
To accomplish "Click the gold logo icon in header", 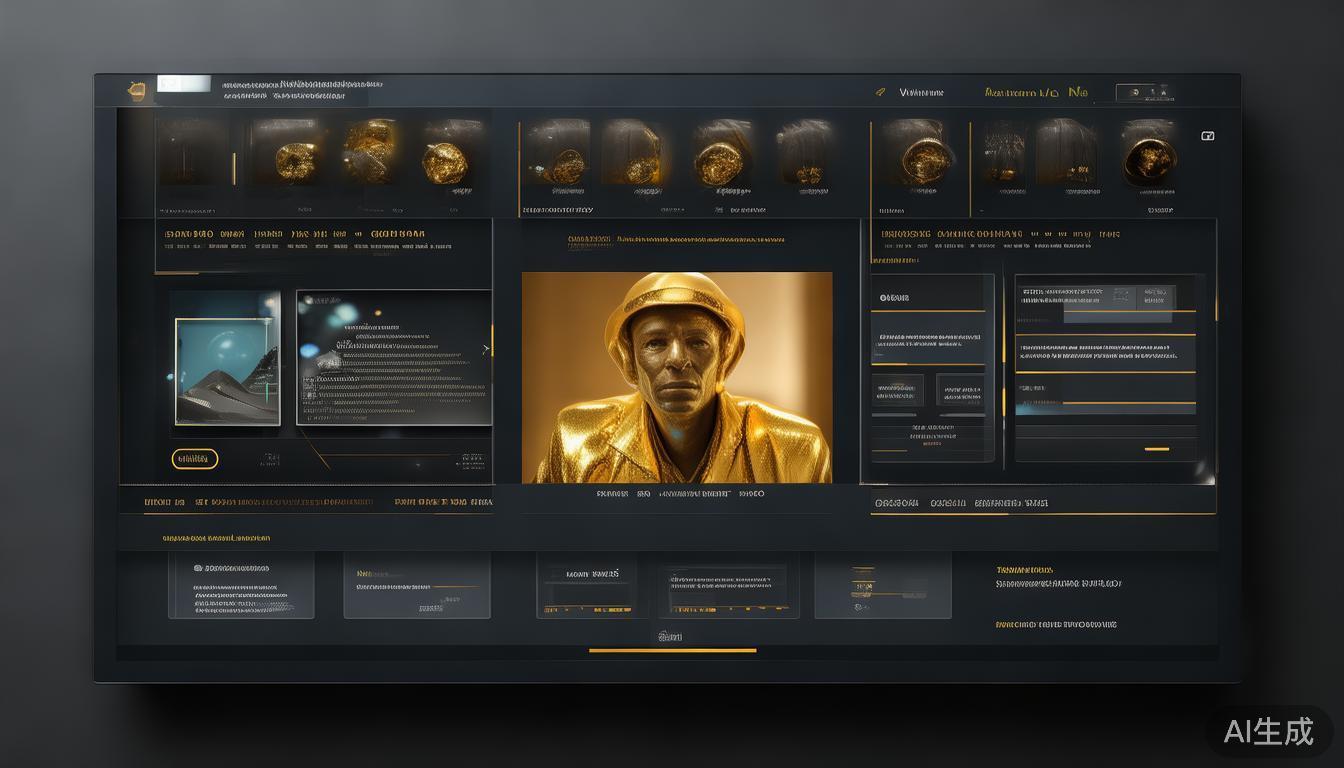I will pyautogui.click(x=137, y=91).
